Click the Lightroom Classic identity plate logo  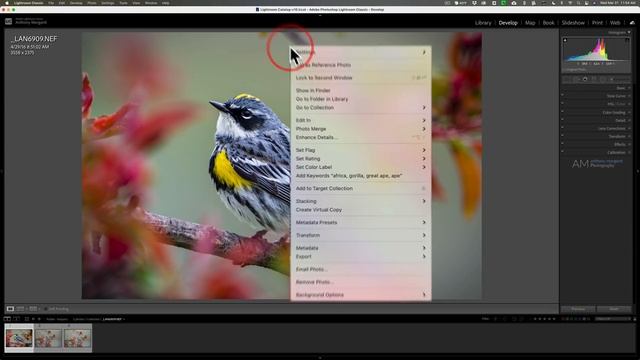pyautogui.click(x=8, y=21)
